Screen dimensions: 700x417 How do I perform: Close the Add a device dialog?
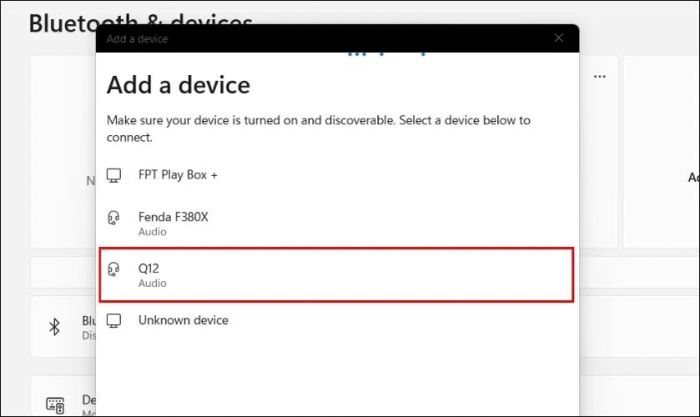(x=559, y=38)
